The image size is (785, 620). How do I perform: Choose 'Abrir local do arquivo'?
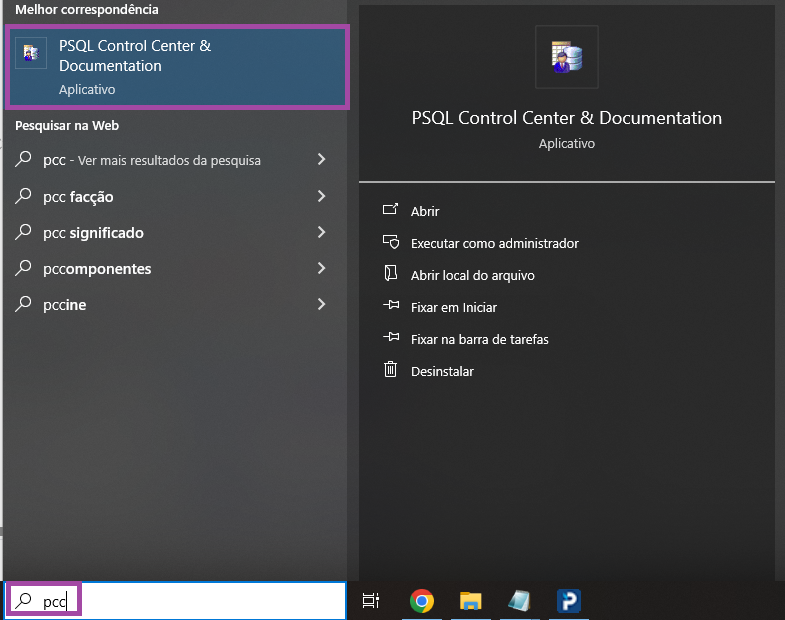(x=473, y=275)
